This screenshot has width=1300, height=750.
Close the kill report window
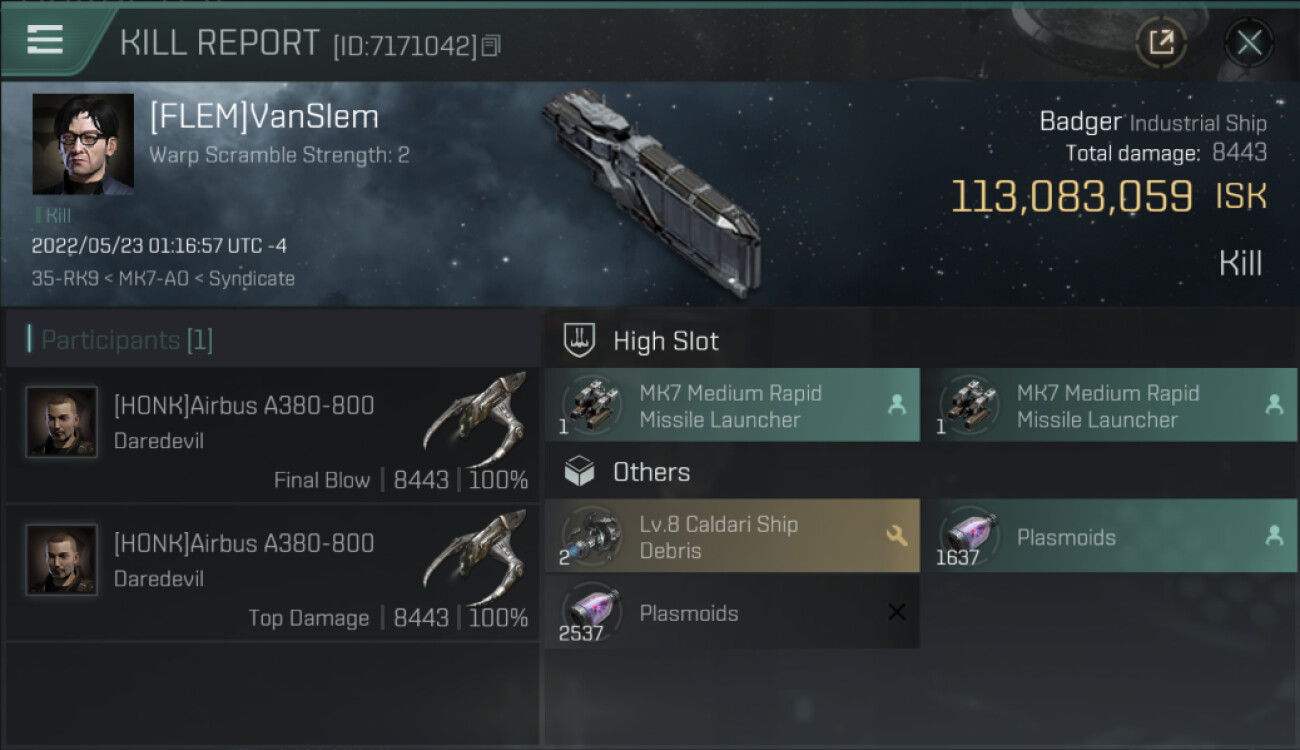click(x=1248, y=42)
